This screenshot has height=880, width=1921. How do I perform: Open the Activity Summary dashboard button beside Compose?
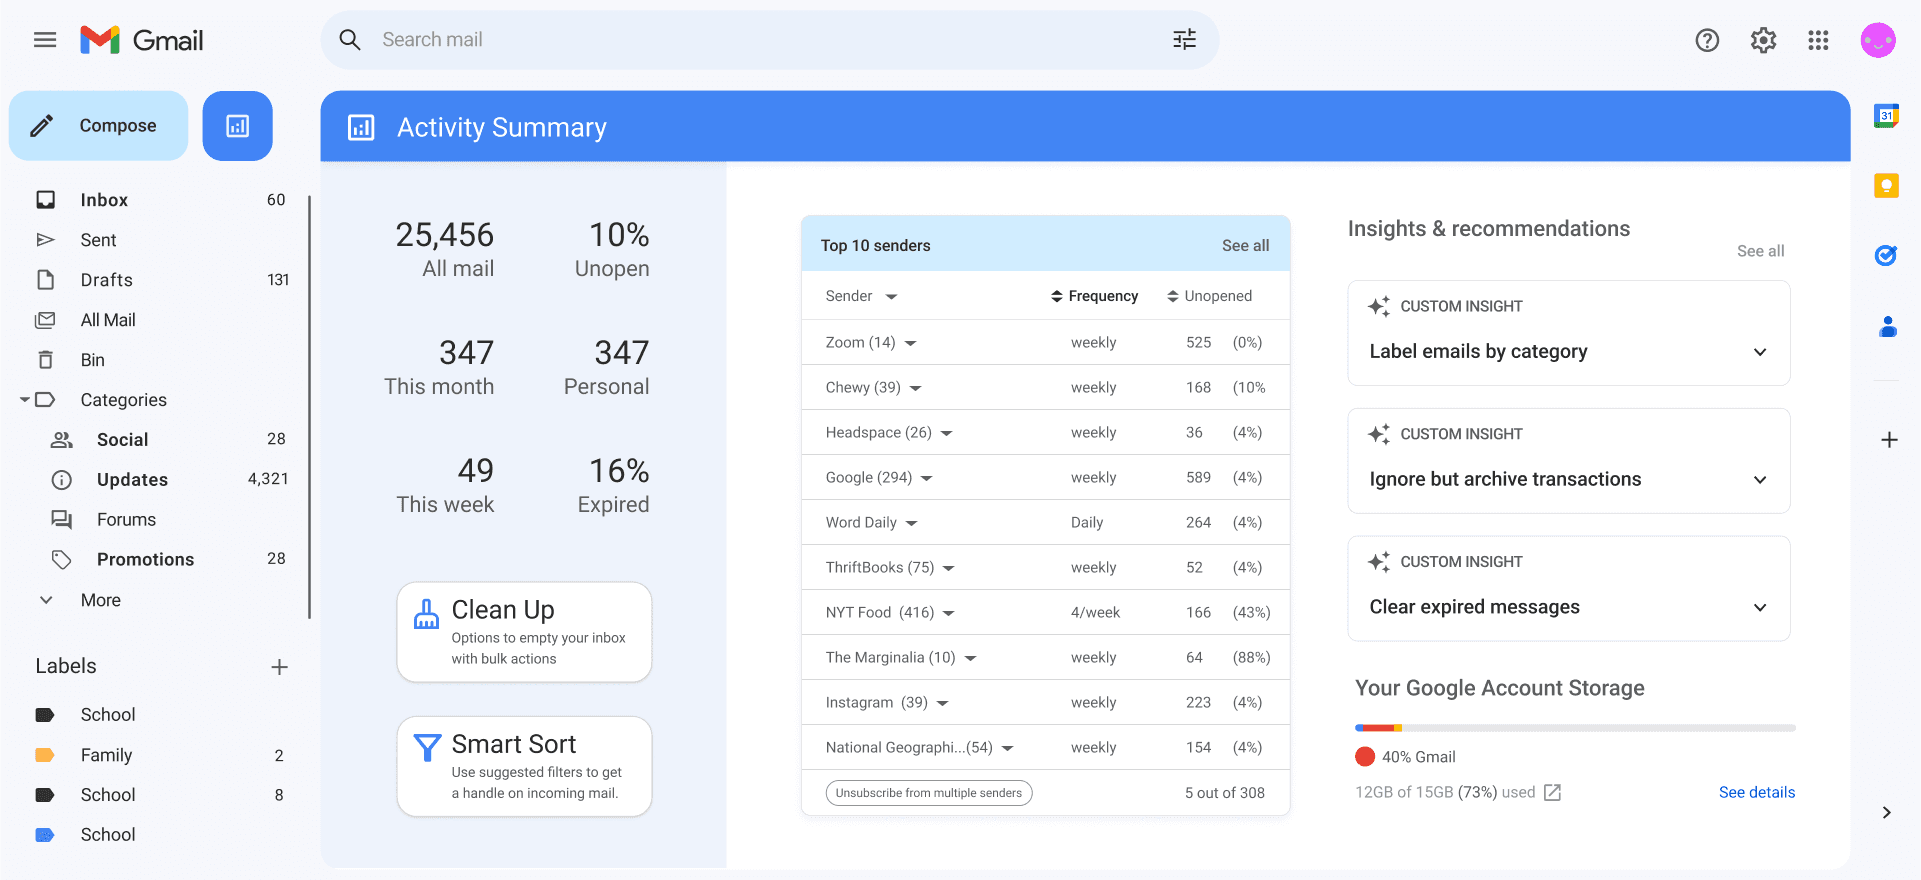click(x=238, y=126)
